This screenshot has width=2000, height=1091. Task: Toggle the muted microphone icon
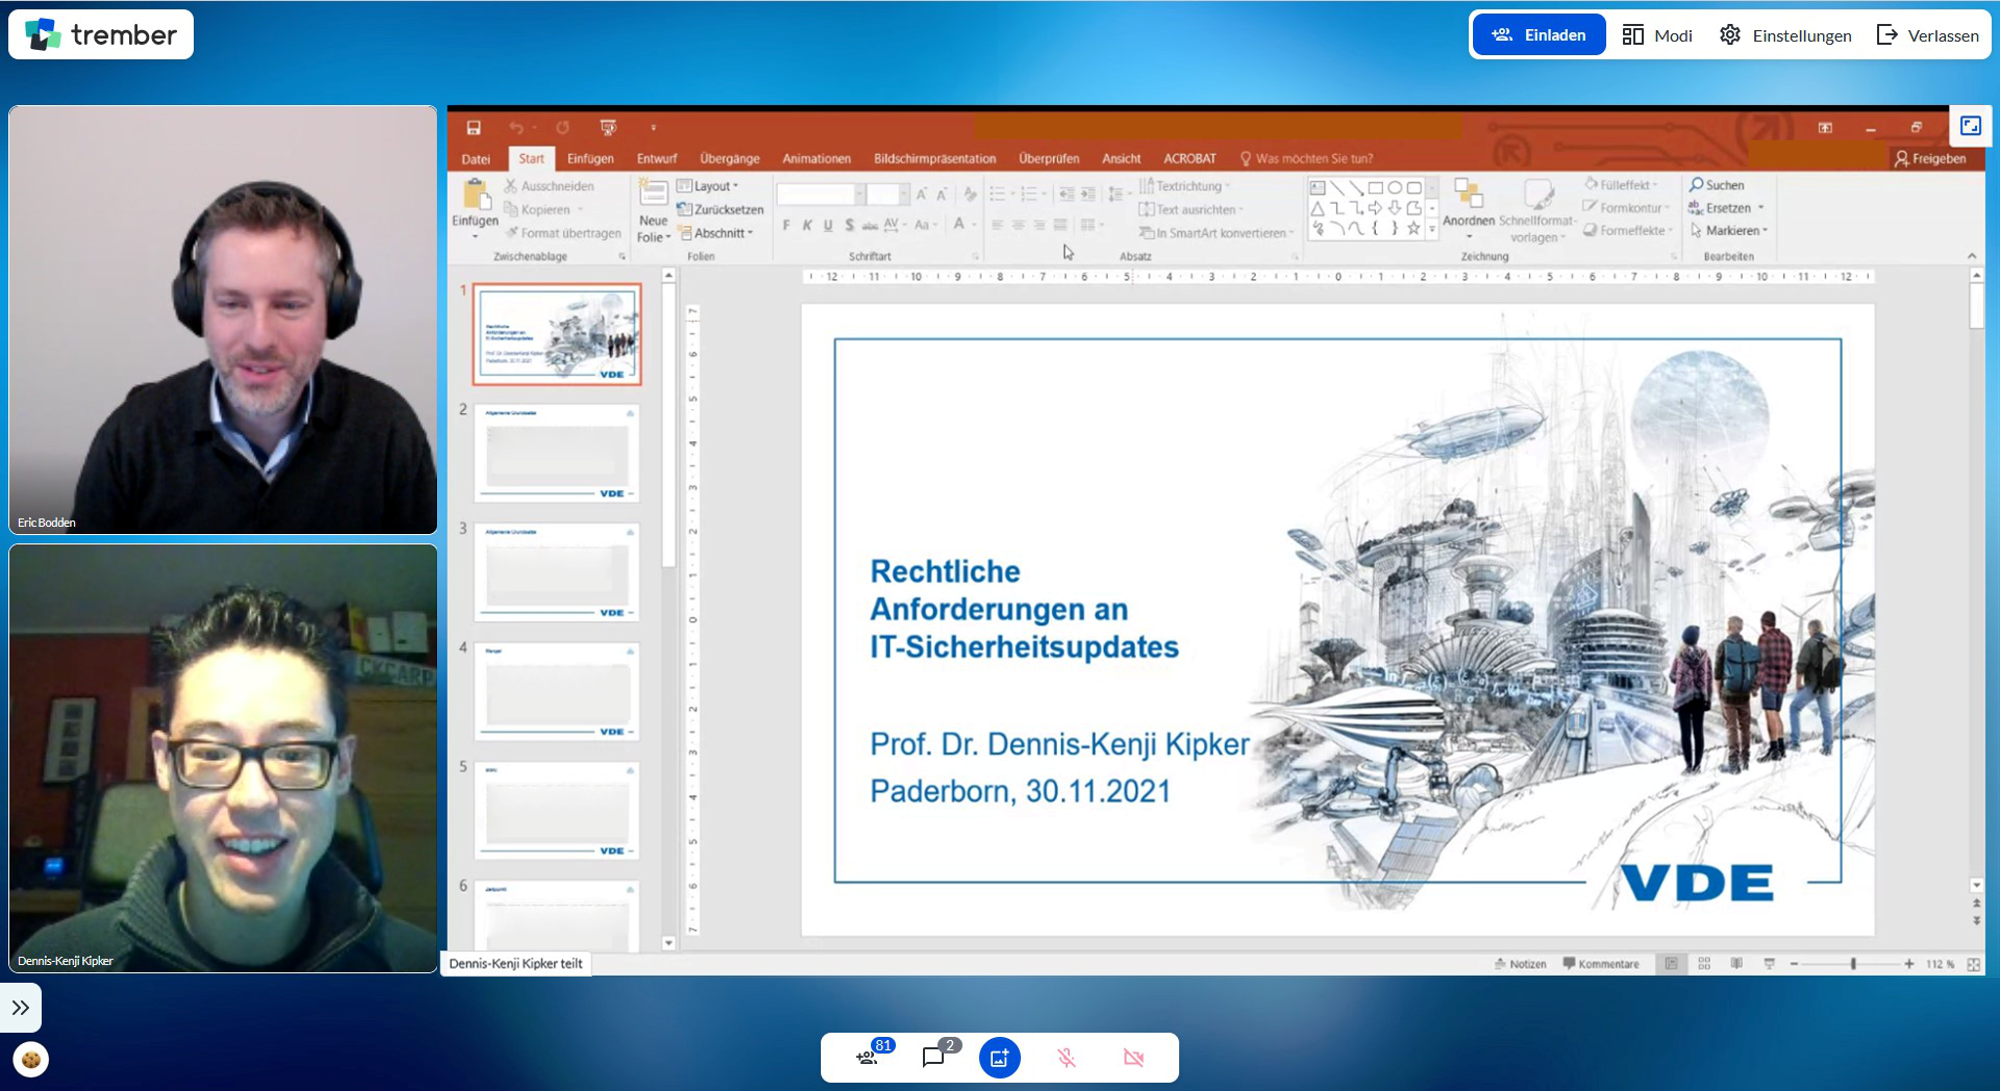[x=1066, y=1057]
